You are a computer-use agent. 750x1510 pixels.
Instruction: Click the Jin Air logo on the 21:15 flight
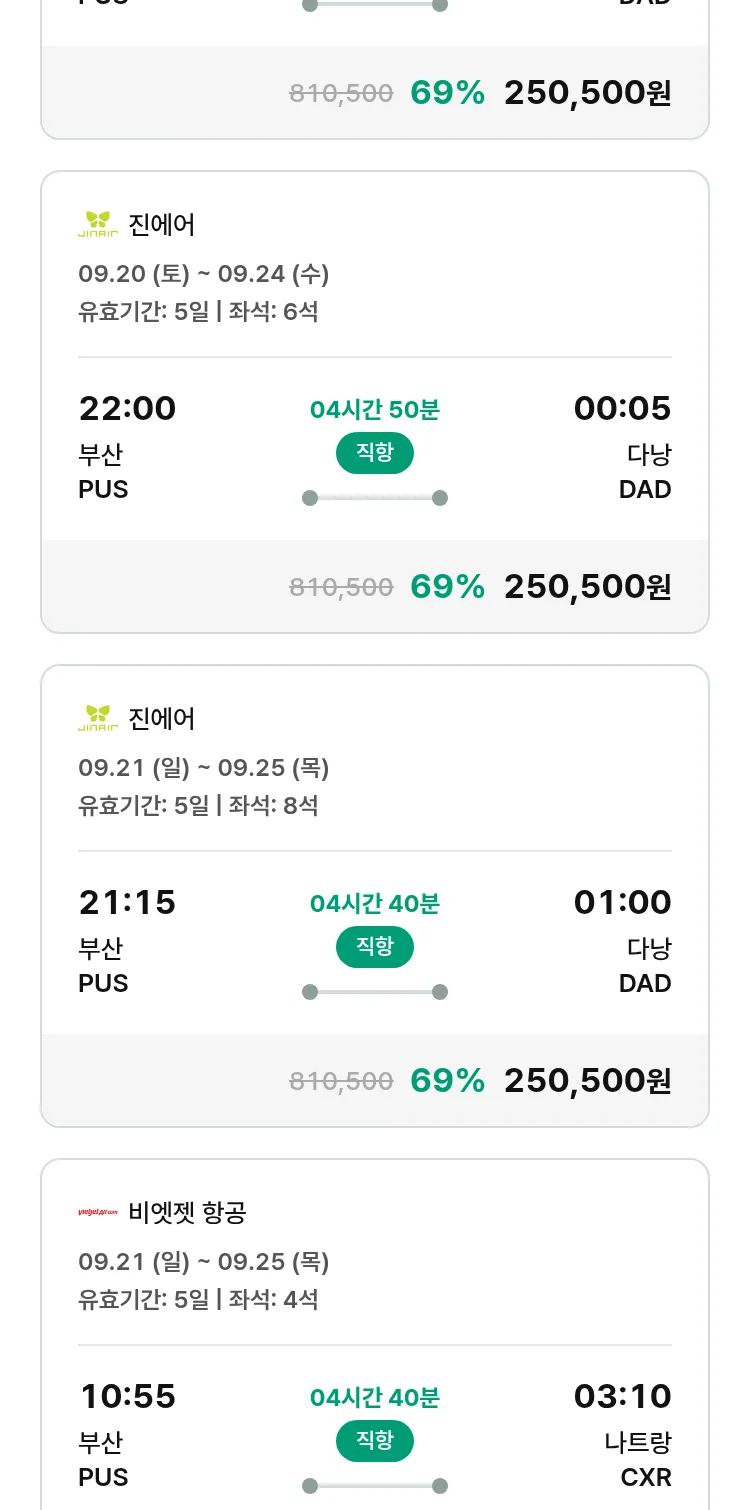[x=98, y=718]
